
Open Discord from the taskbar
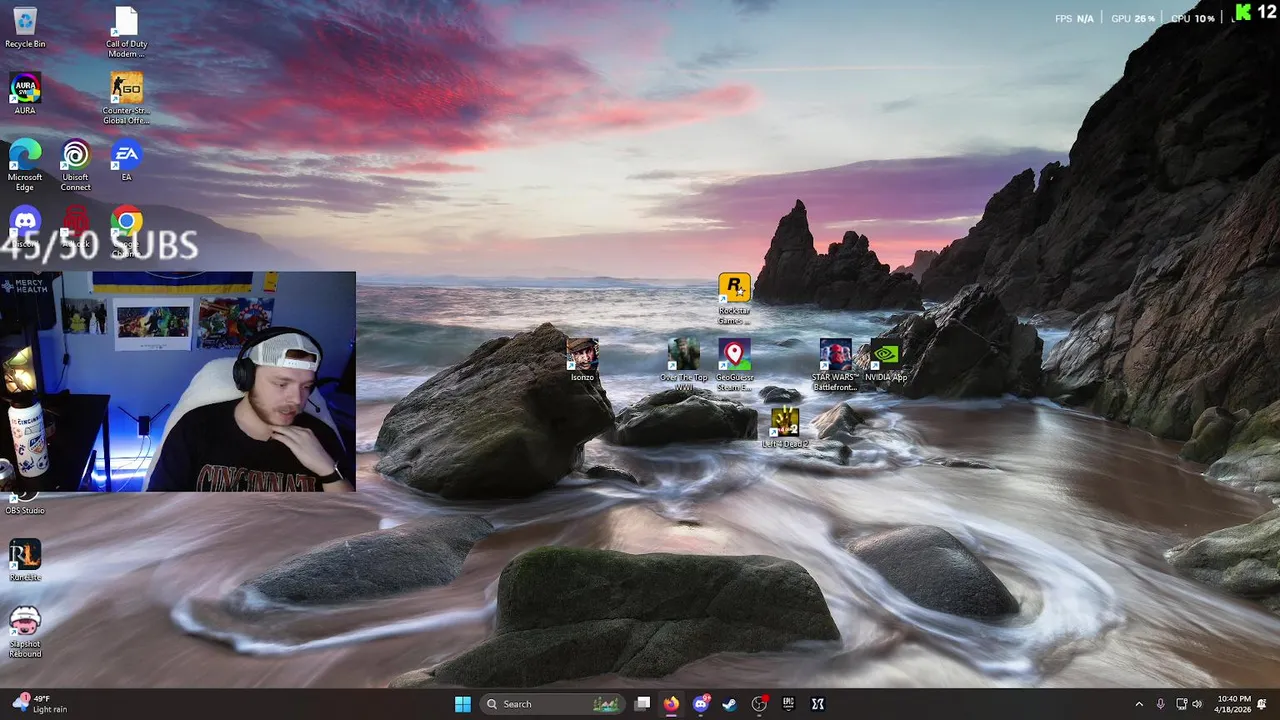tap(701, 704)
